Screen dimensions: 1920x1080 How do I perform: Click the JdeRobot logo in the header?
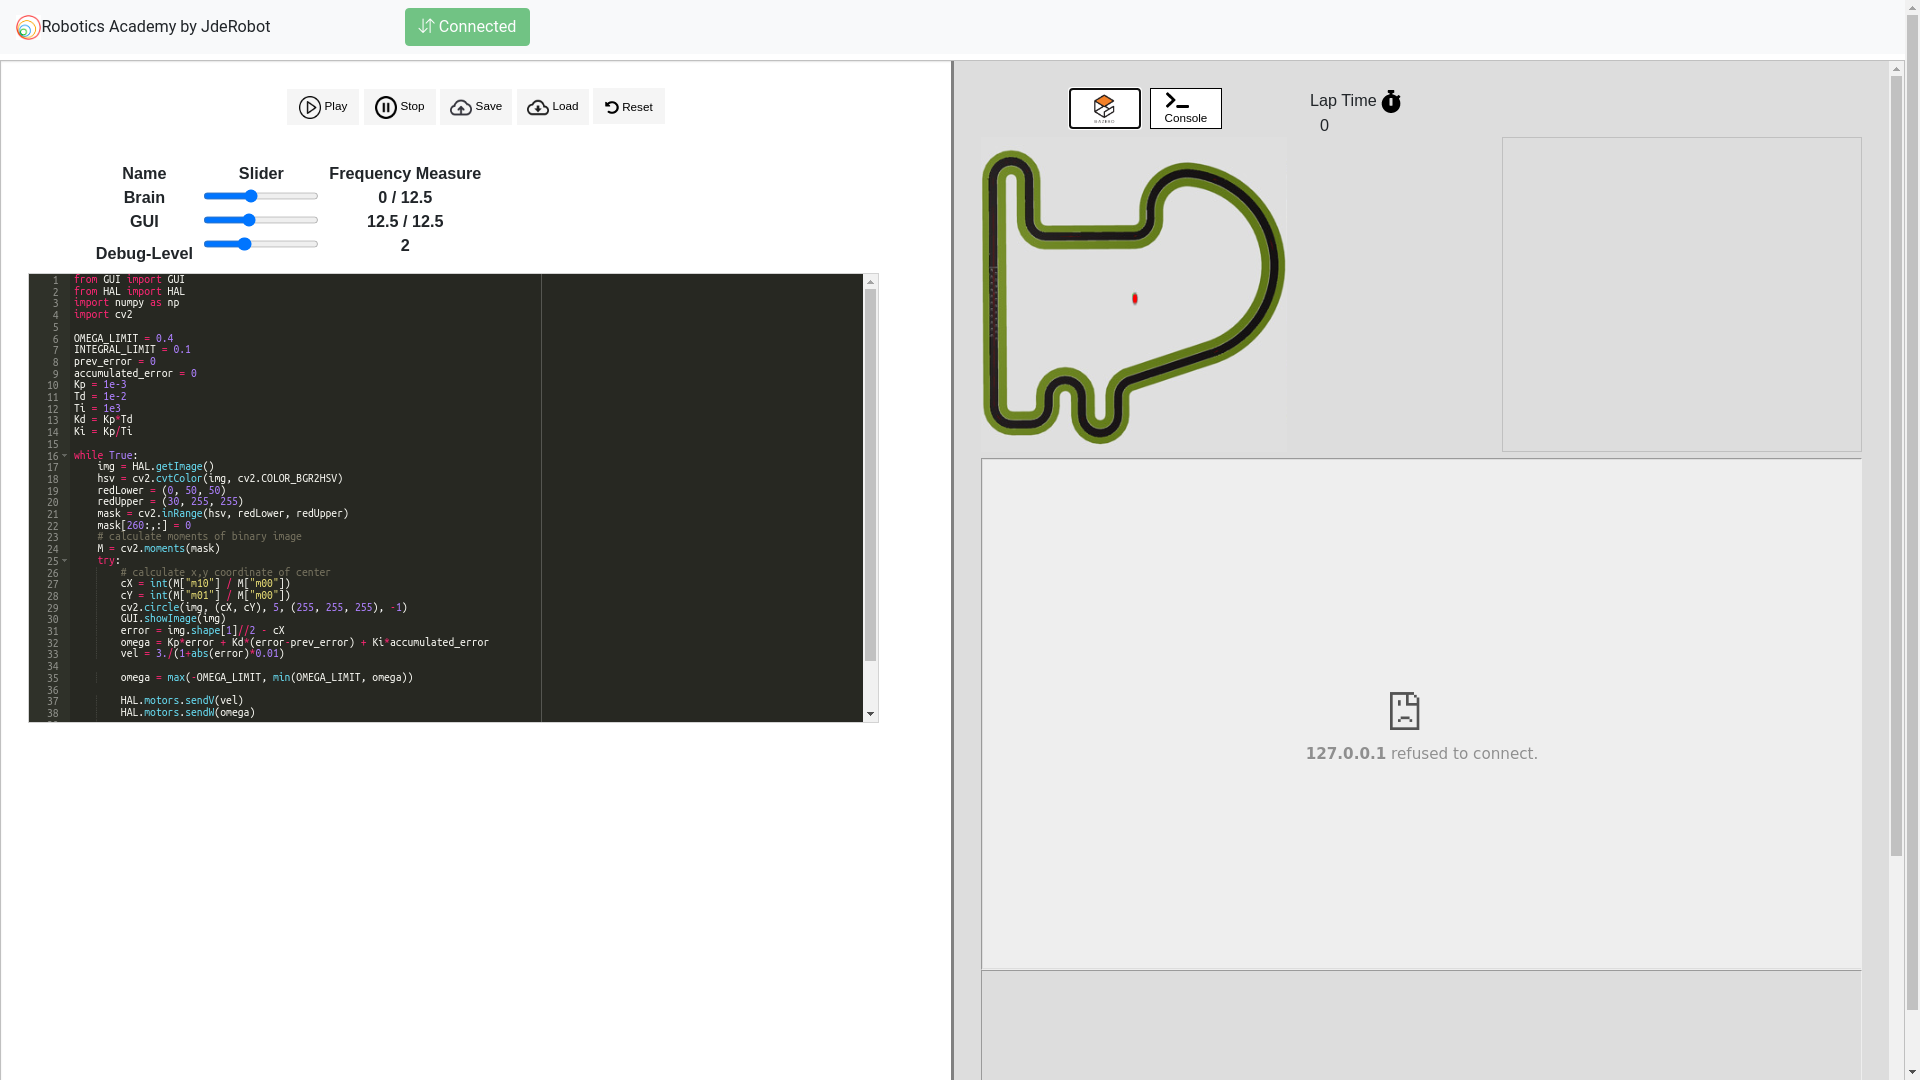tap(28, 27)
